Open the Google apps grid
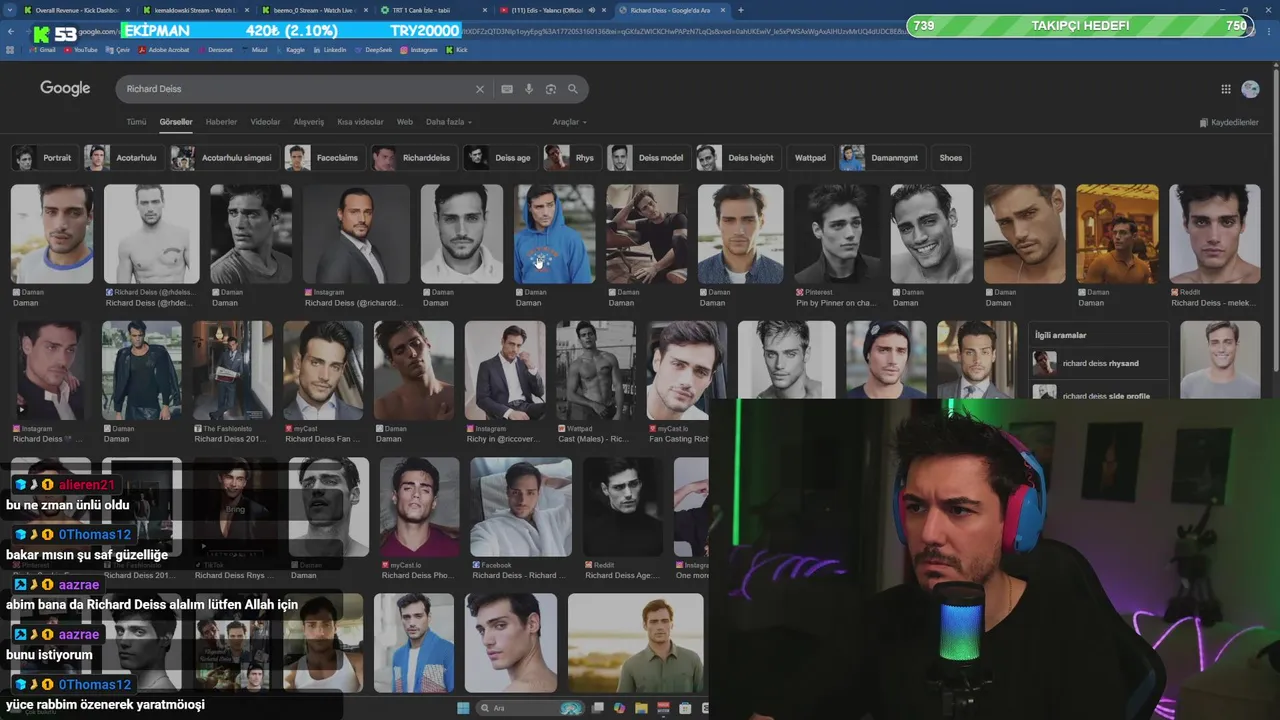 click(1226, 89)
